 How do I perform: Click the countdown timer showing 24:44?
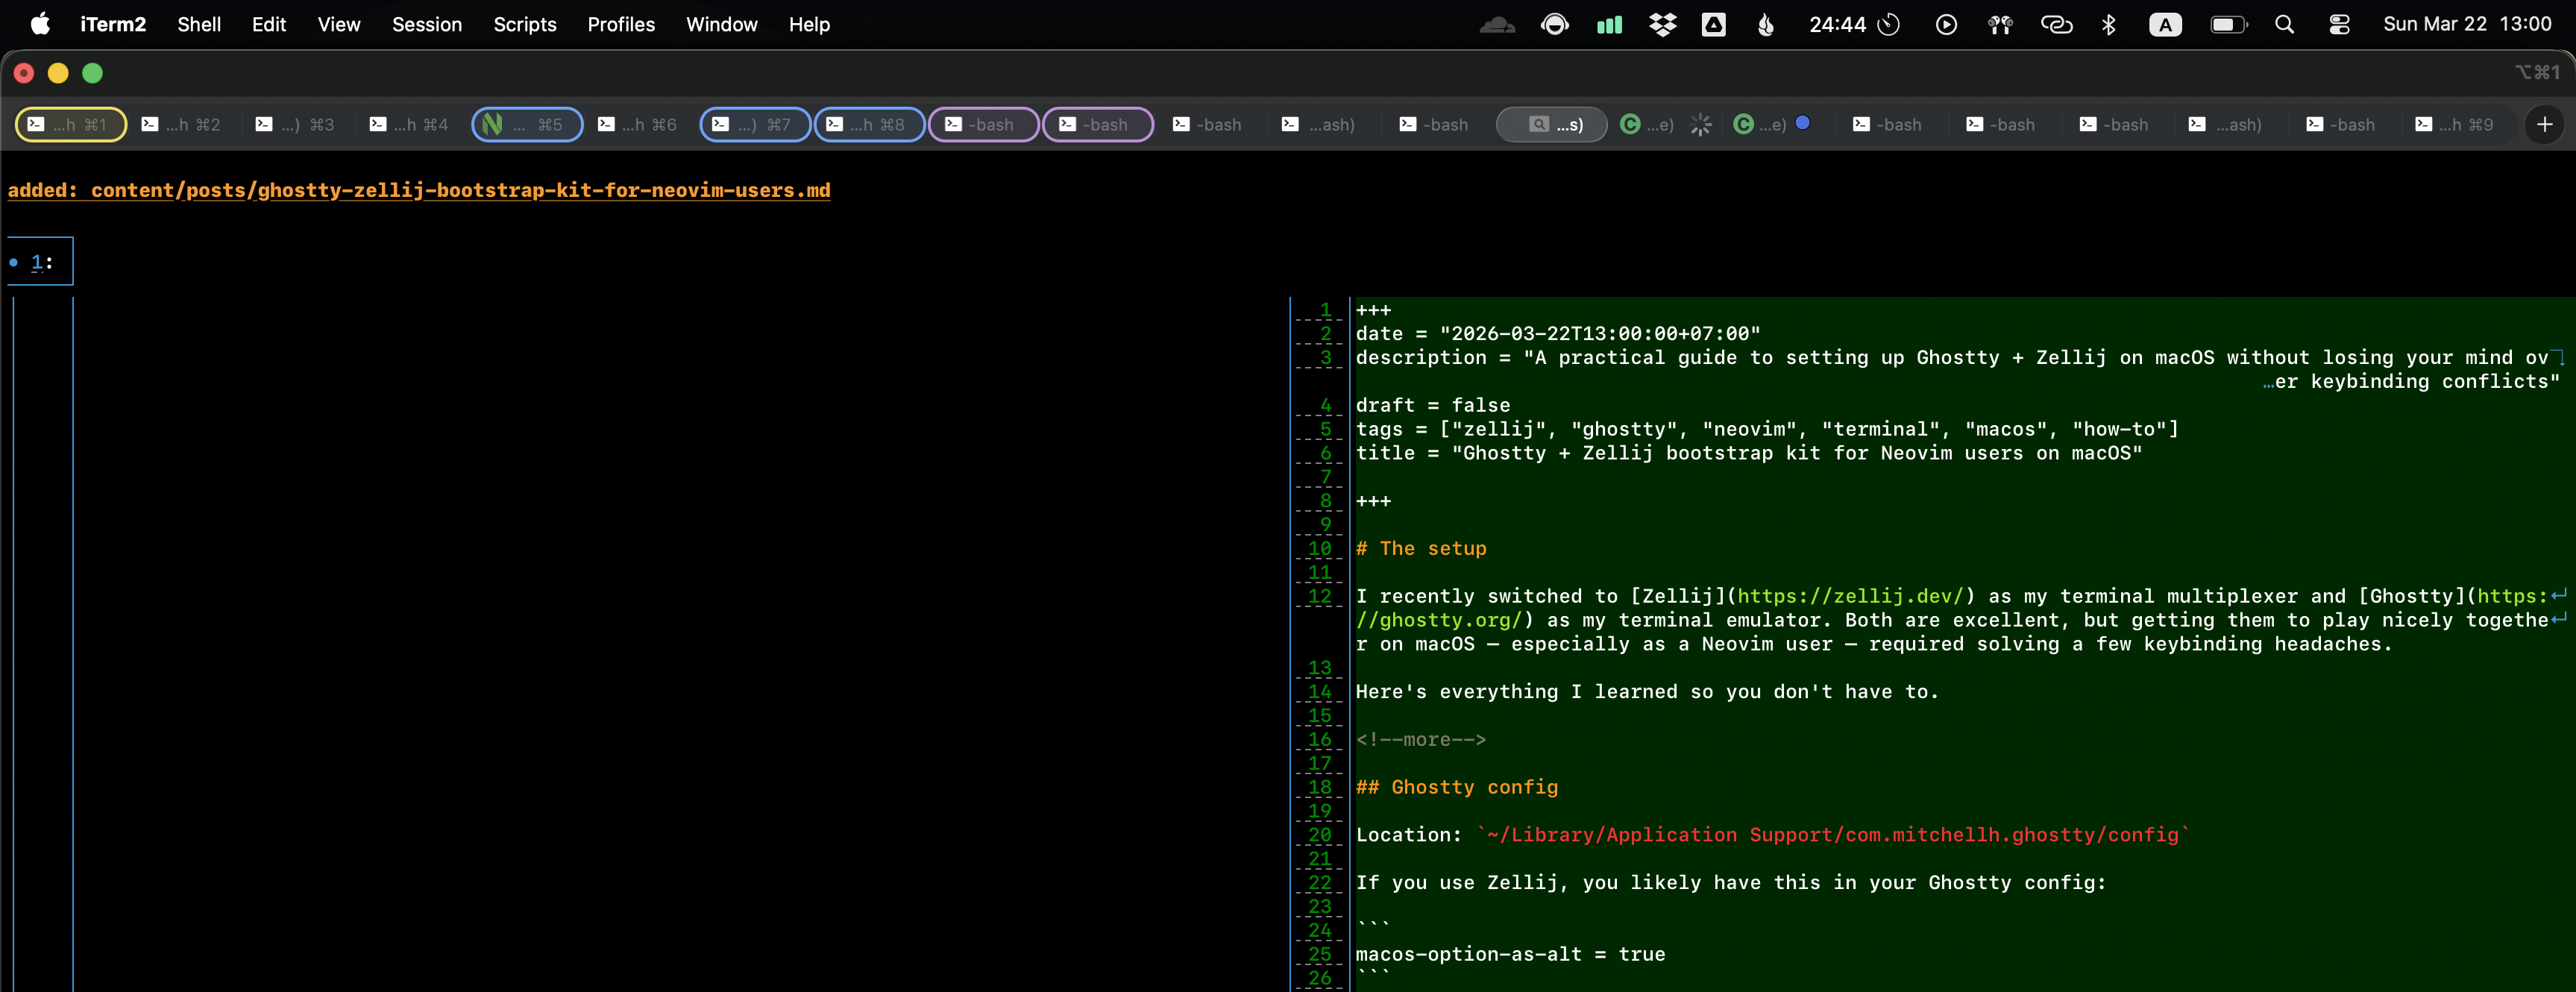pos(1836,24)
